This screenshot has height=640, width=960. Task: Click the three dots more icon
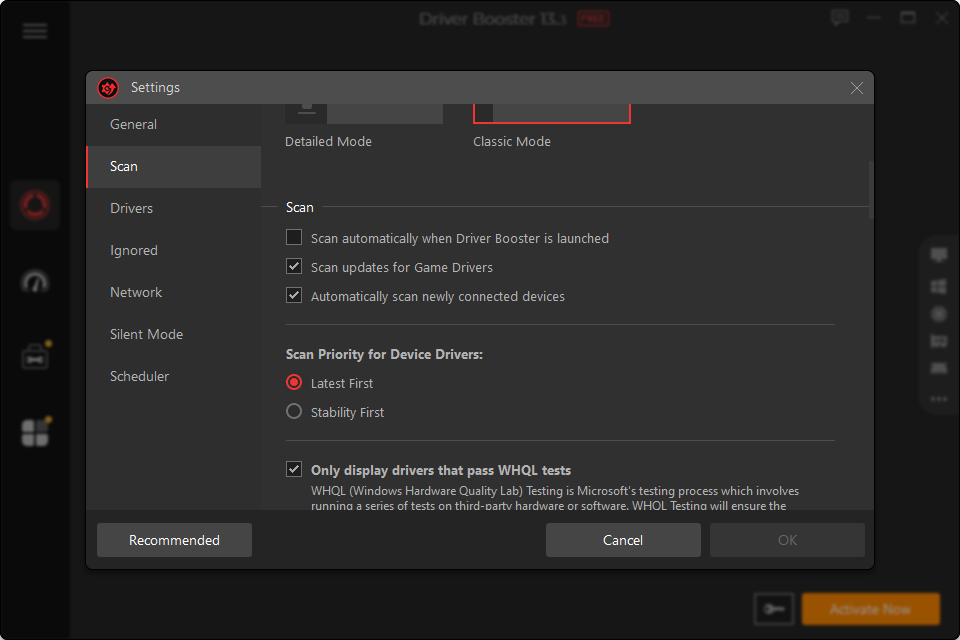939,399
